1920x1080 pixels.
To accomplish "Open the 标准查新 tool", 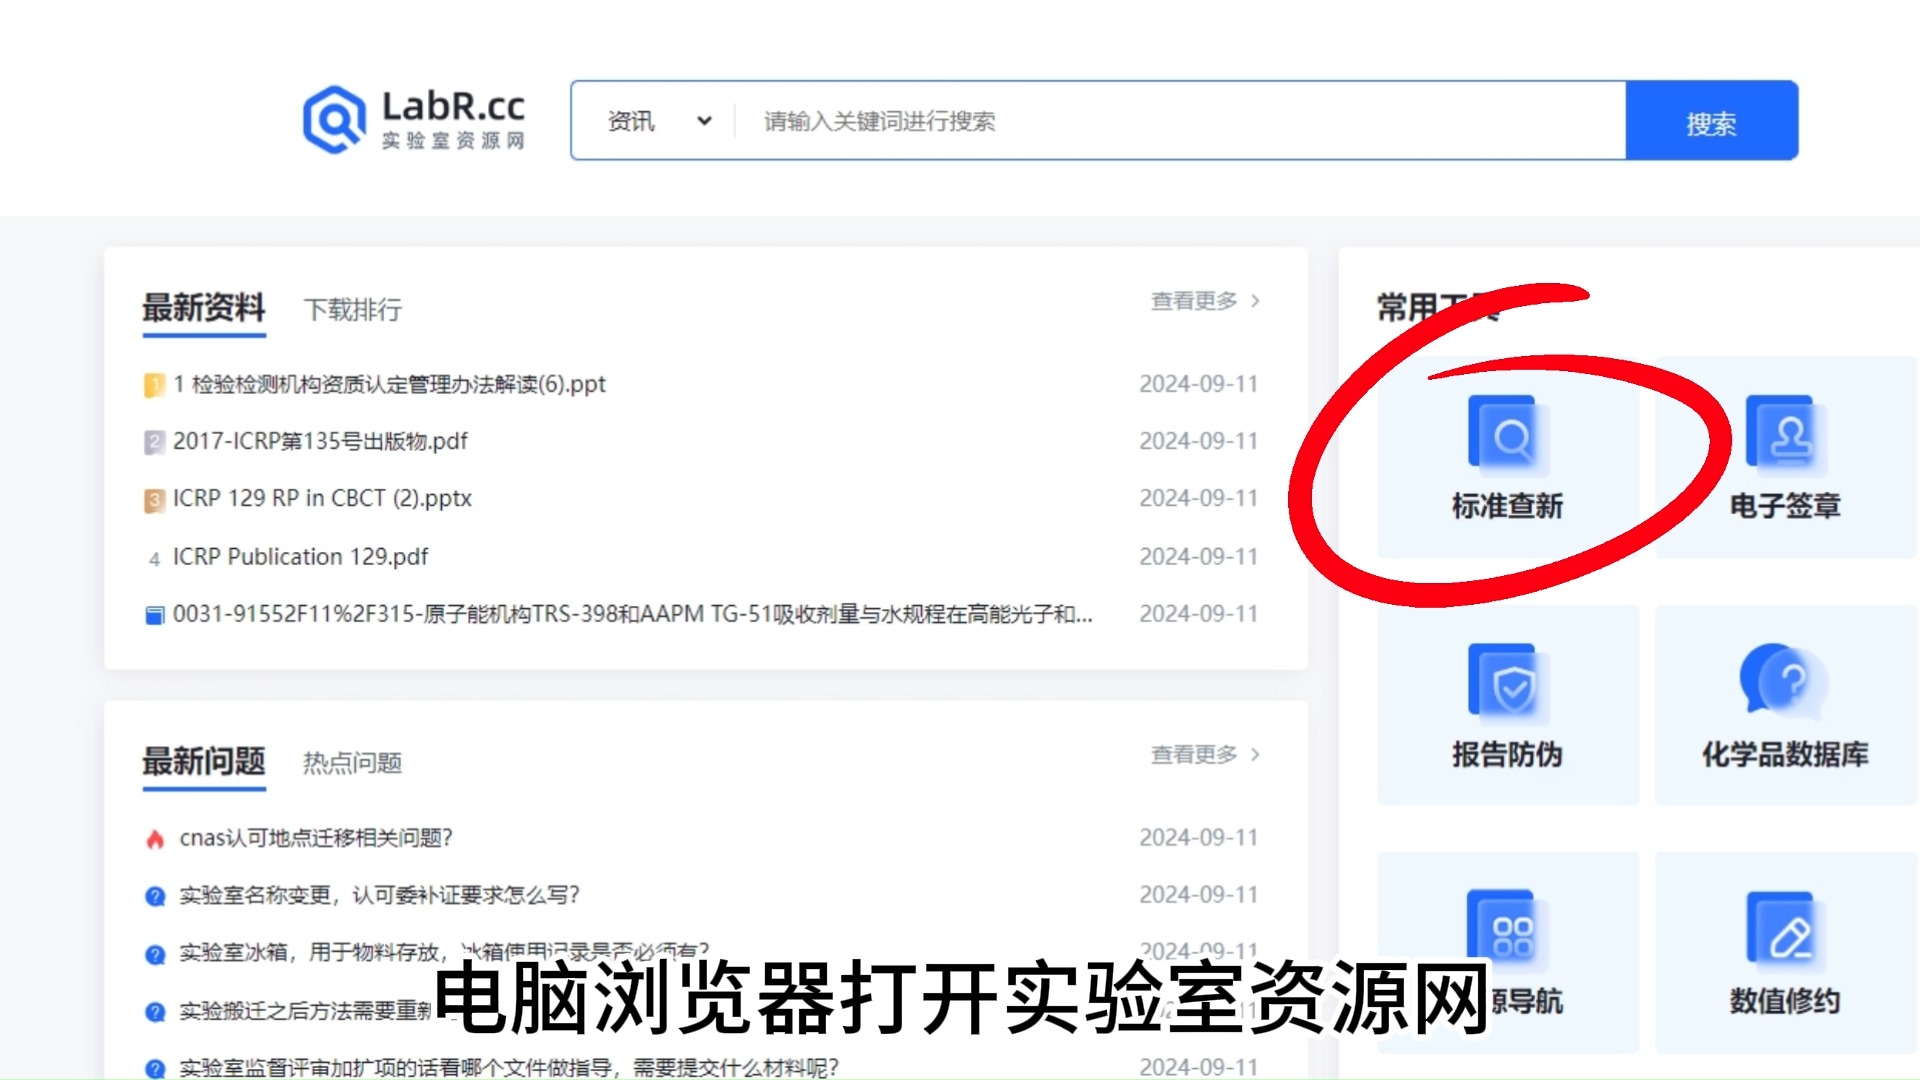I will [1508, 457].
